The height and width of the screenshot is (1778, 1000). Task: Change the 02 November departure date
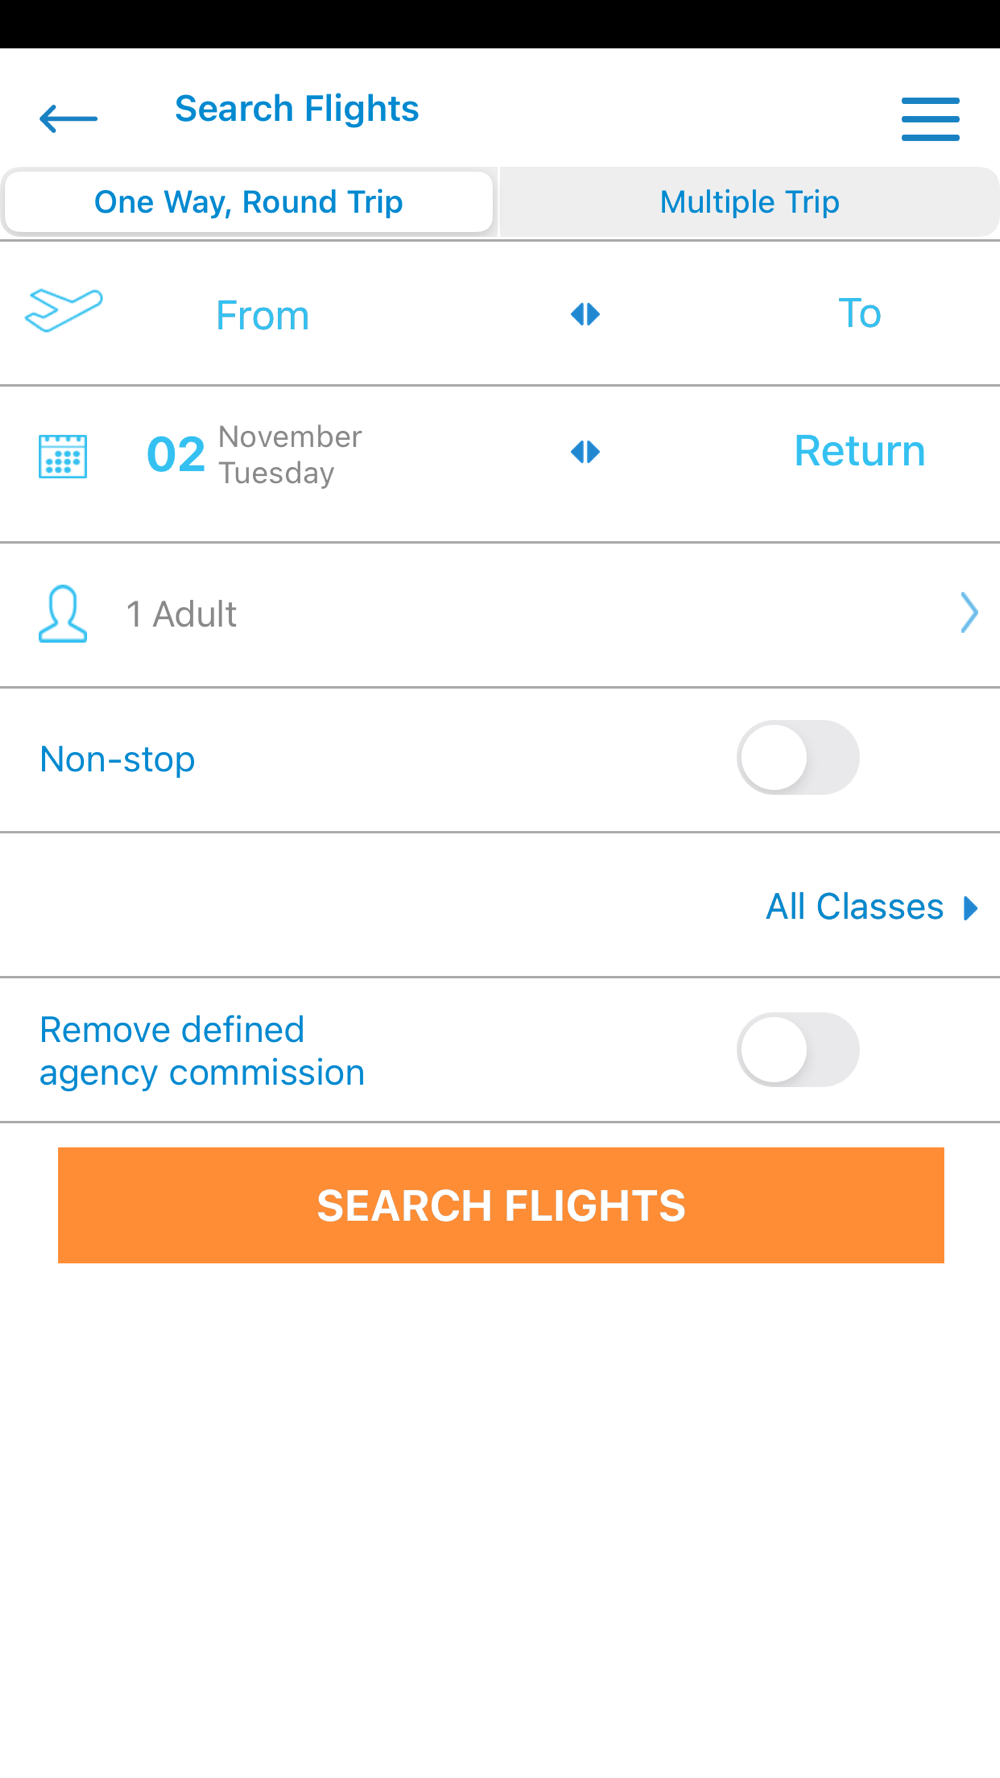click(x=255, y=454)
